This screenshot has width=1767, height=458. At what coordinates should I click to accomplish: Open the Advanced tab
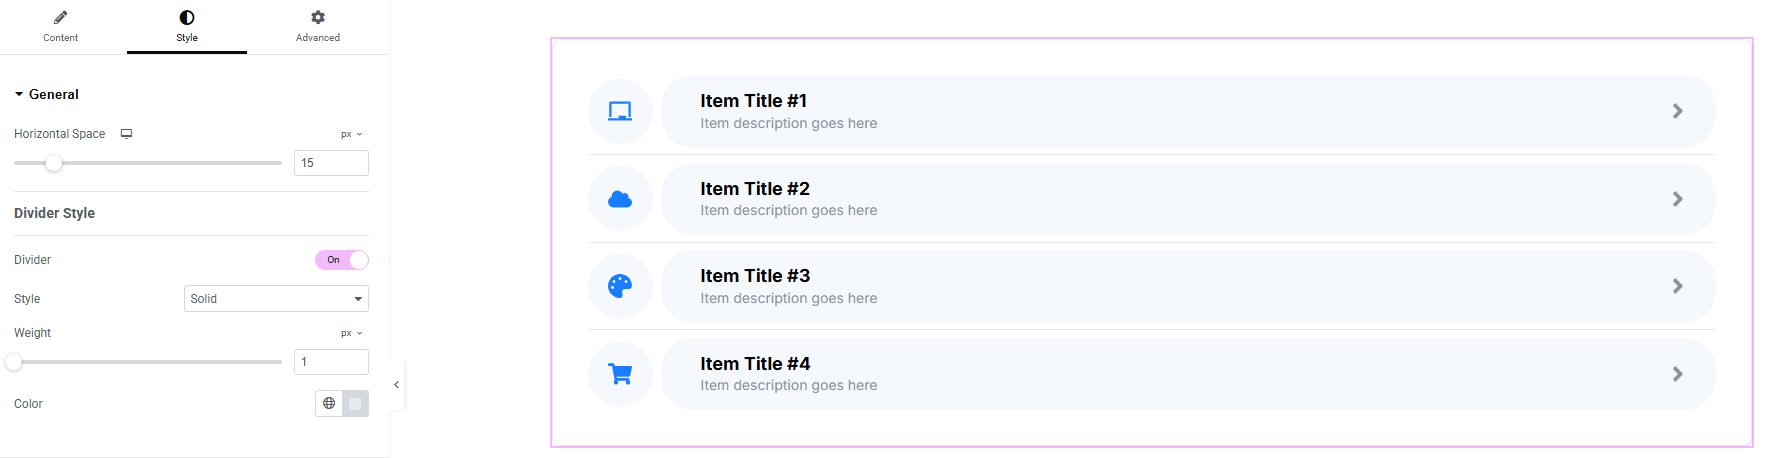317,26
